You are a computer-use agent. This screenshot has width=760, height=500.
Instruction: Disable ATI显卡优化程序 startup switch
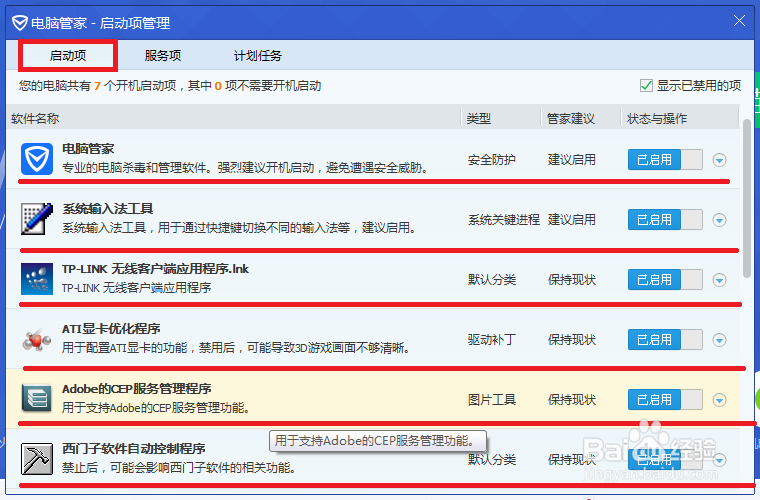pos(665,340)
